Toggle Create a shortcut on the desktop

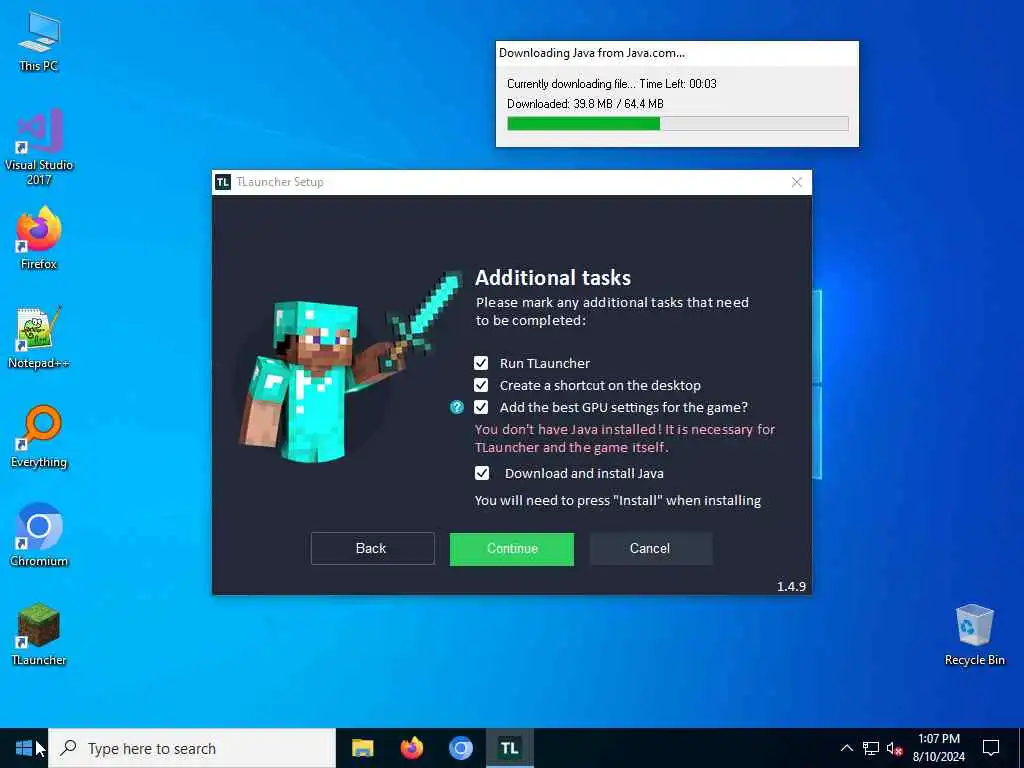tap(481, 385)
